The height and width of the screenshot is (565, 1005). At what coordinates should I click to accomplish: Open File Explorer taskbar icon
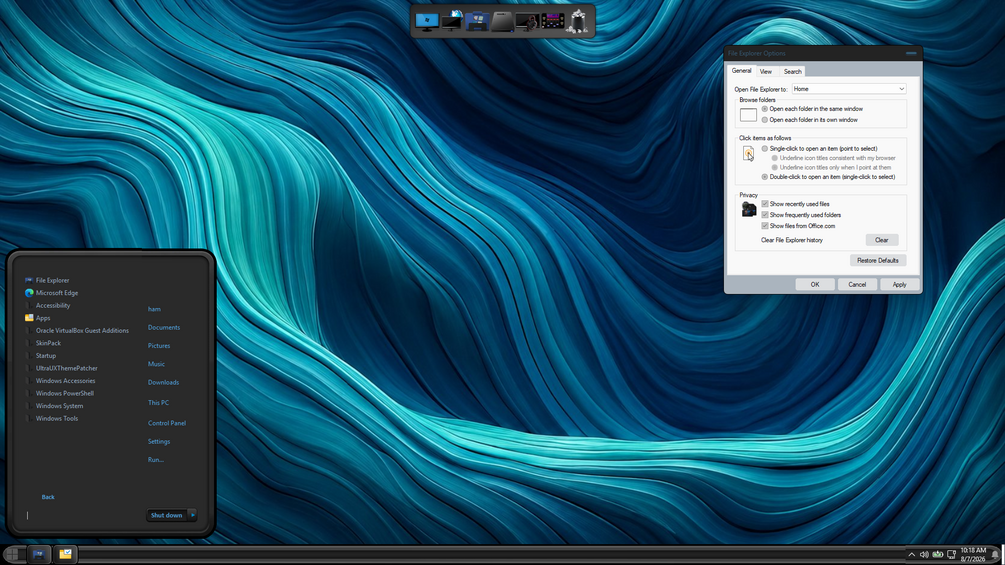click(x=38, y=554)
